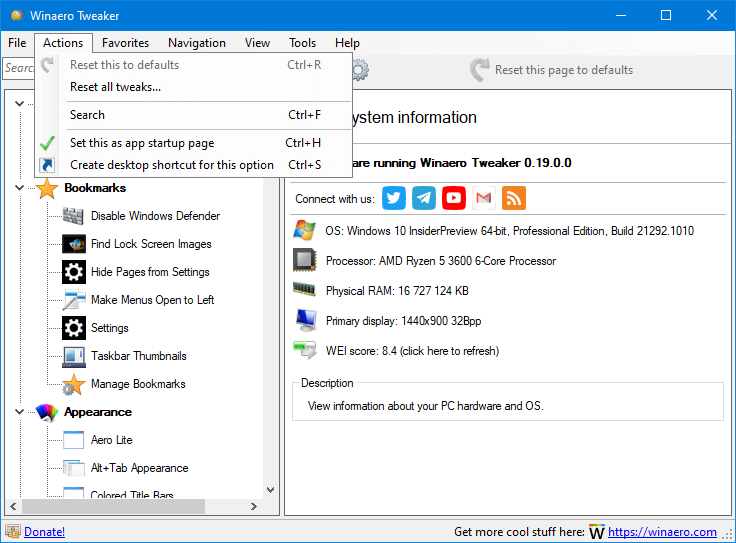
Task: Click the WEI score refresh icon
Action: [305, 350]
